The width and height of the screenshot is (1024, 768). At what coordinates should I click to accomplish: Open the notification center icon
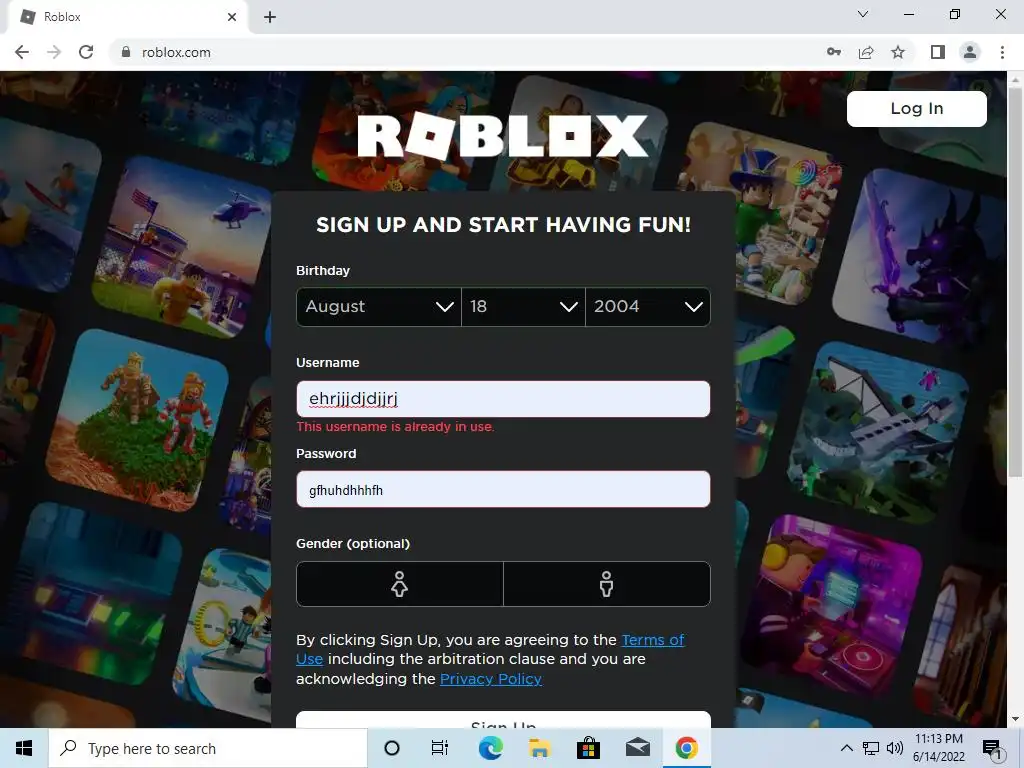tap(992, 748)
